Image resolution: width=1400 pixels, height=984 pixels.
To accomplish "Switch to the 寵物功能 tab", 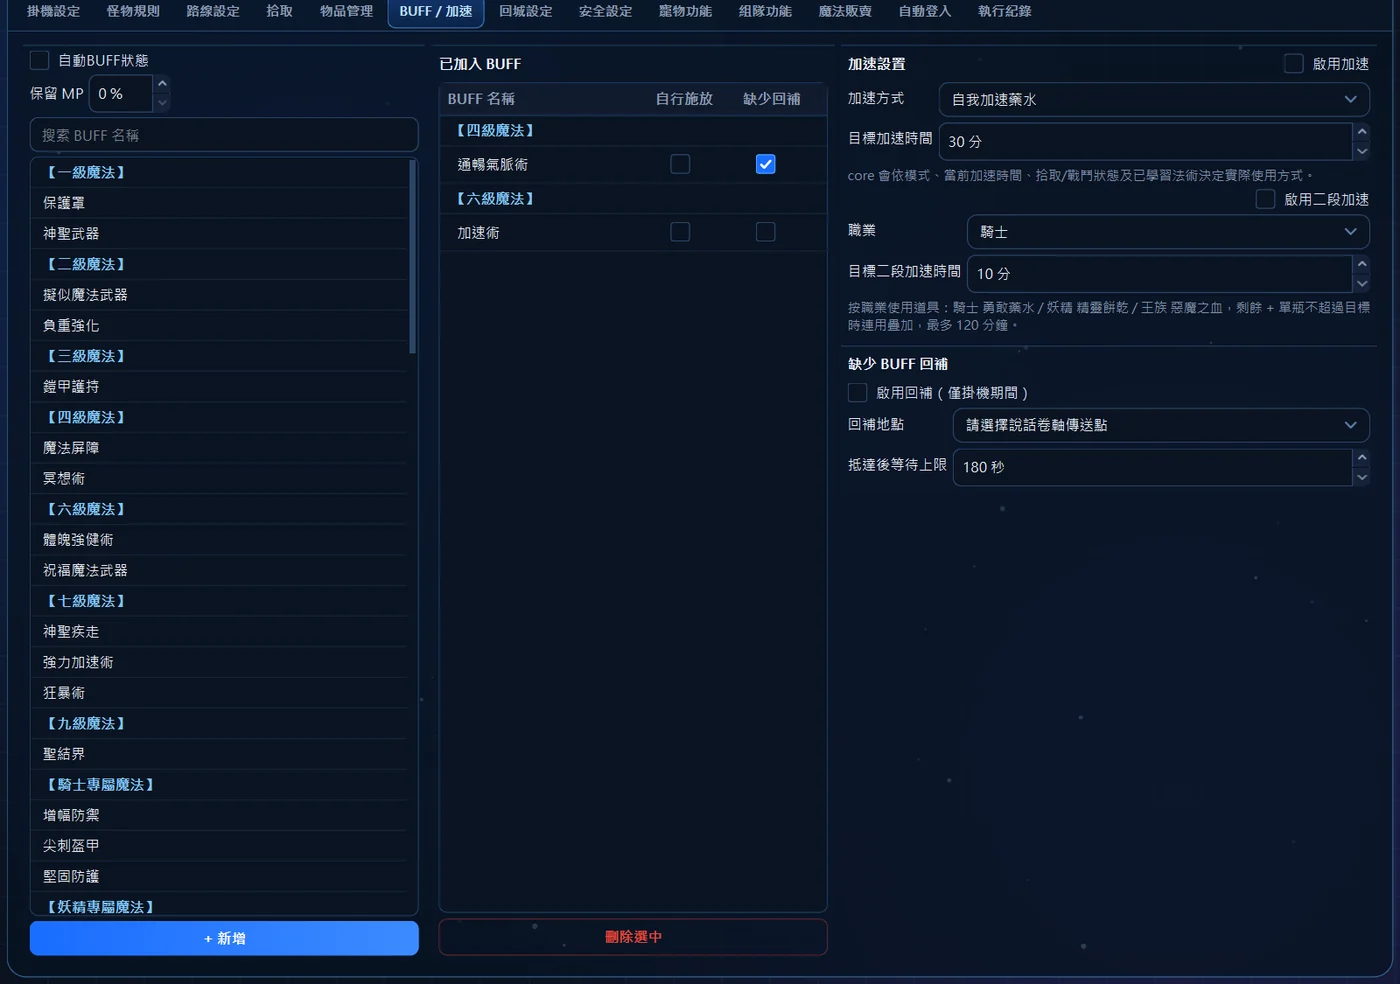I will [686, 11].
